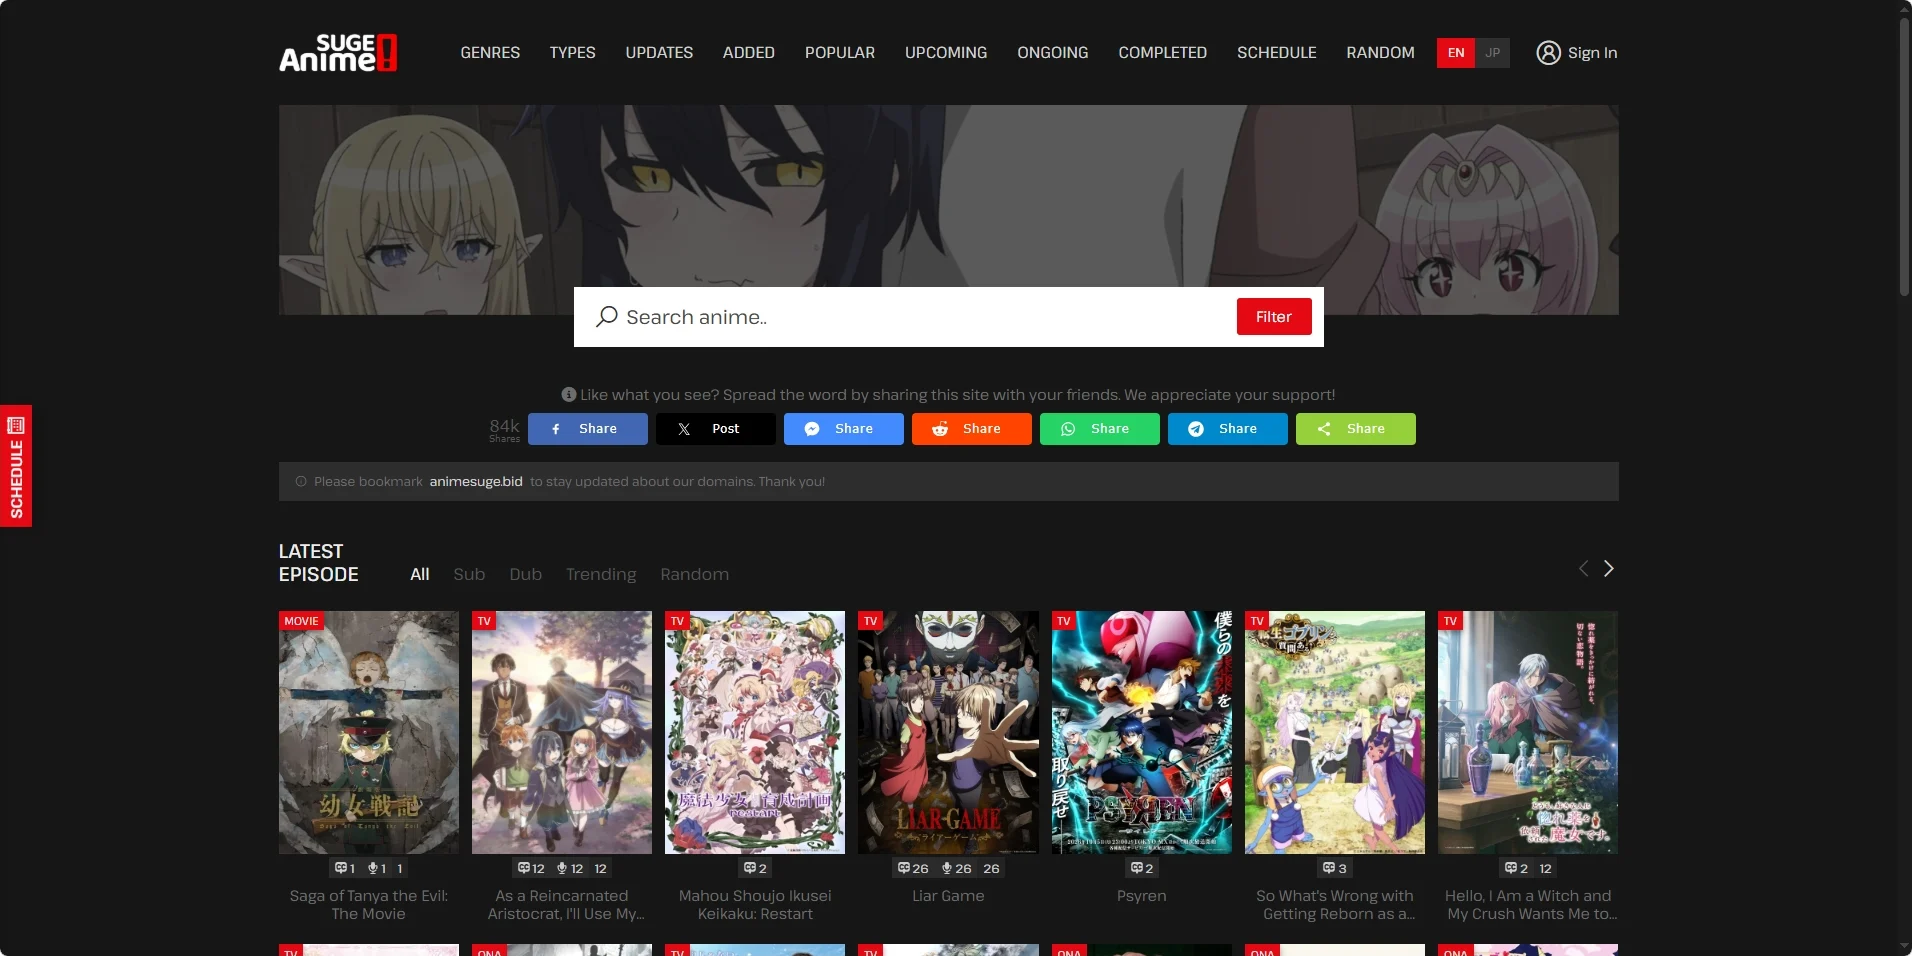This screenshot has width=1912, height=956.
Task: Click Mahou Shoujo Ikusei Keikaku: Restart title
Action: click(755, 905)
